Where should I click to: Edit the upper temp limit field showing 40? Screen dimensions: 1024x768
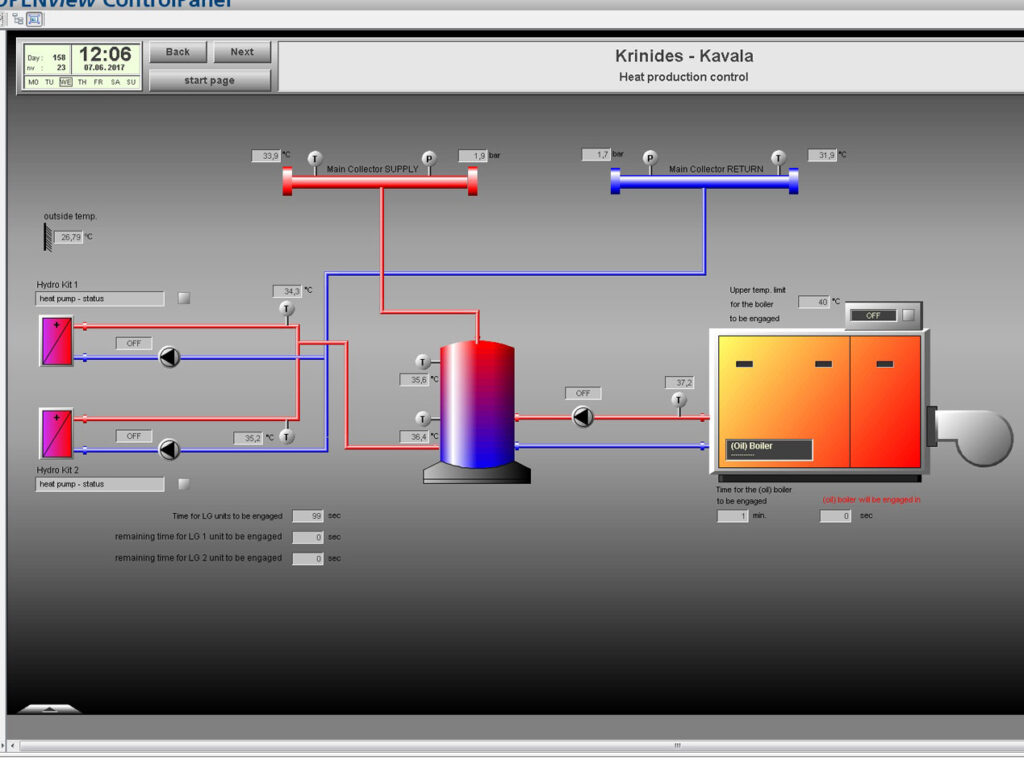[814, 302]
